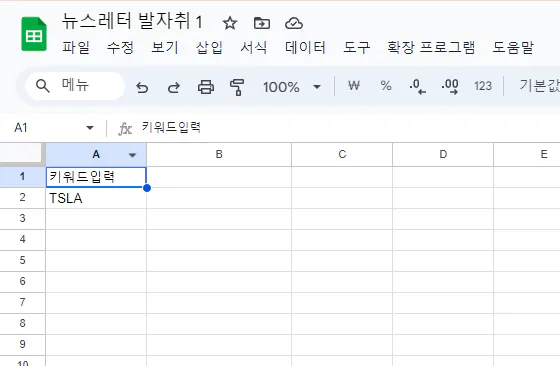
Task: Click cell A2 containing TSLA
Action: click(96, 198)
